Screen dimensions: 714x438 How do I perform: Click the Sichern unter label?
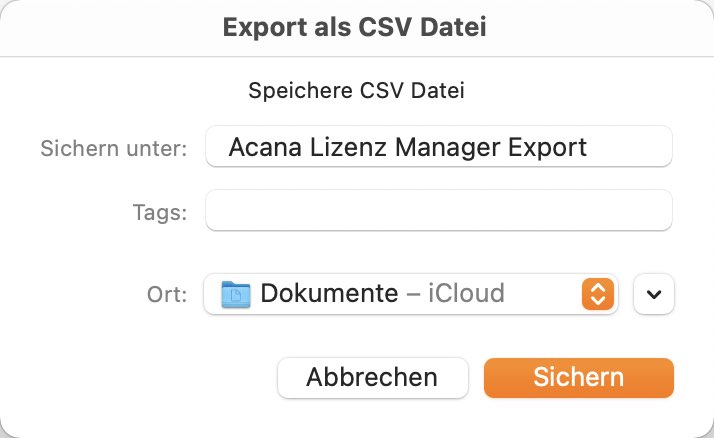(x=114, y=148)
